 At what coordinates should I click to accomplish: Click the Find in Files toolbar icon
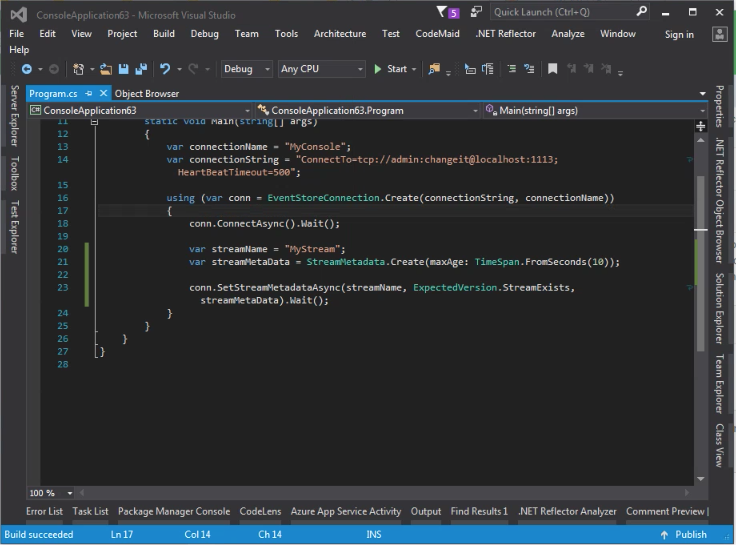coord(434,69)
